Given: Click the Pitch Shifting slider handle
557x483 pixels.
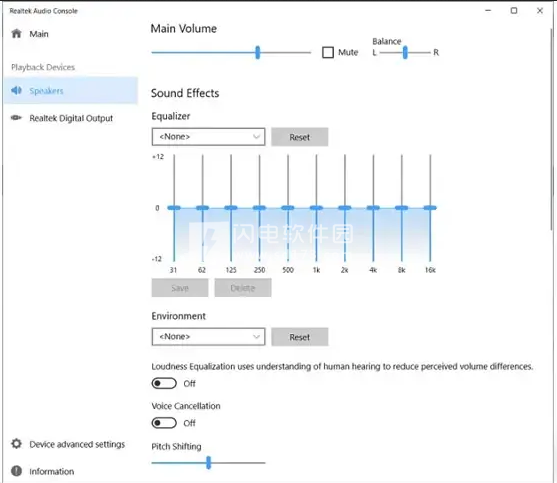Looking at the screenshot, I should [x=209, y=463].
